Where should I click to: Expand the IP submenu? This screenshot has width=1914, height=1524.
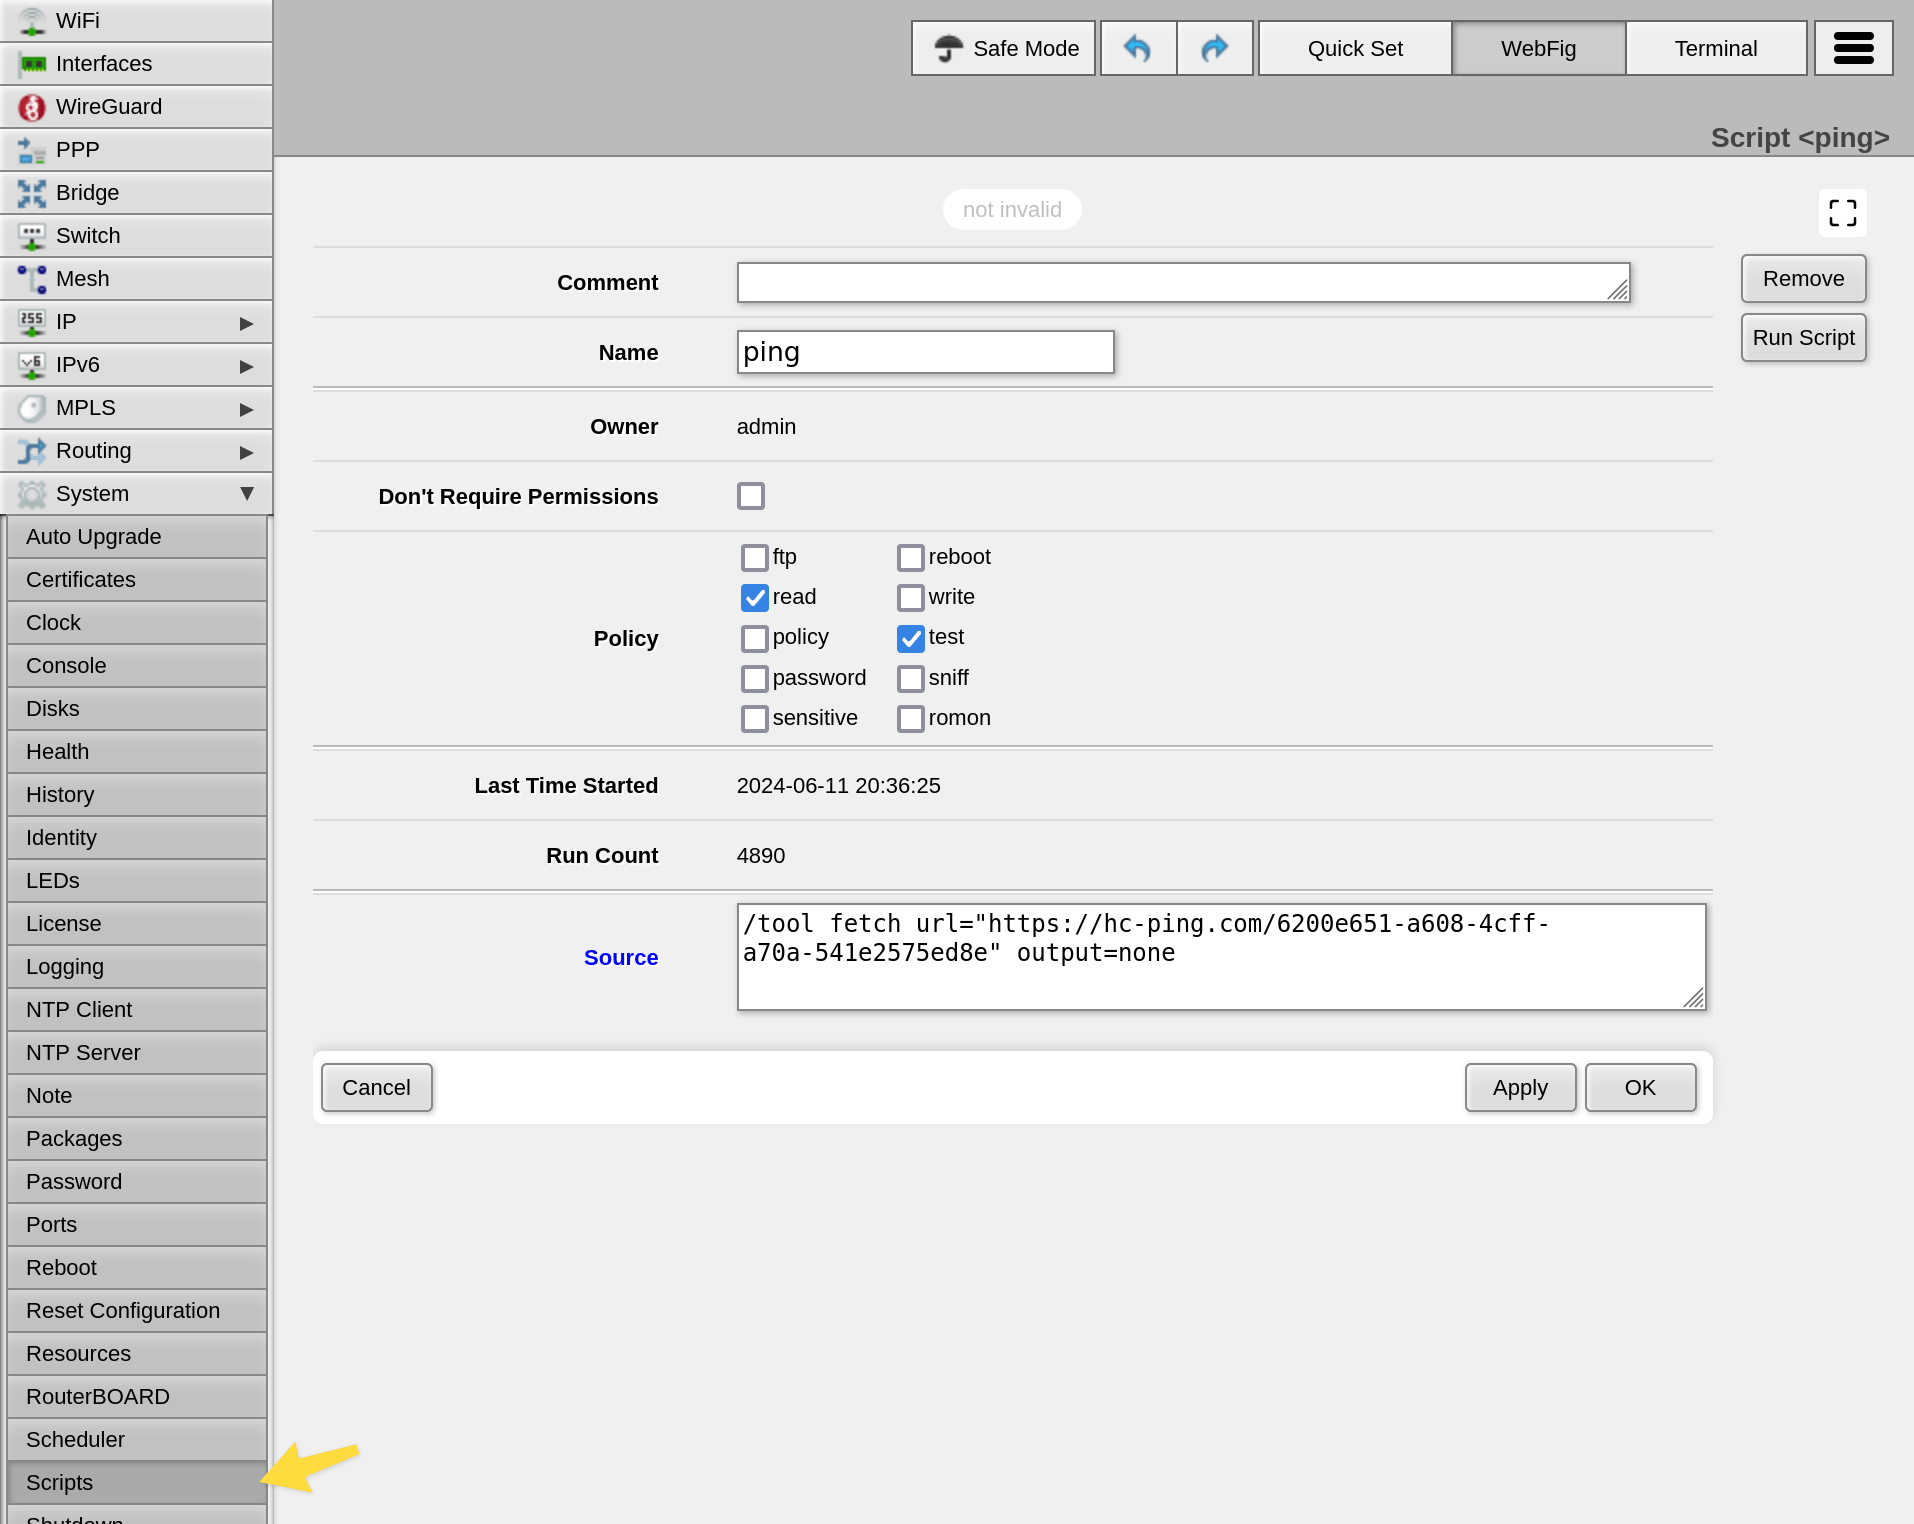click(246, 322)
